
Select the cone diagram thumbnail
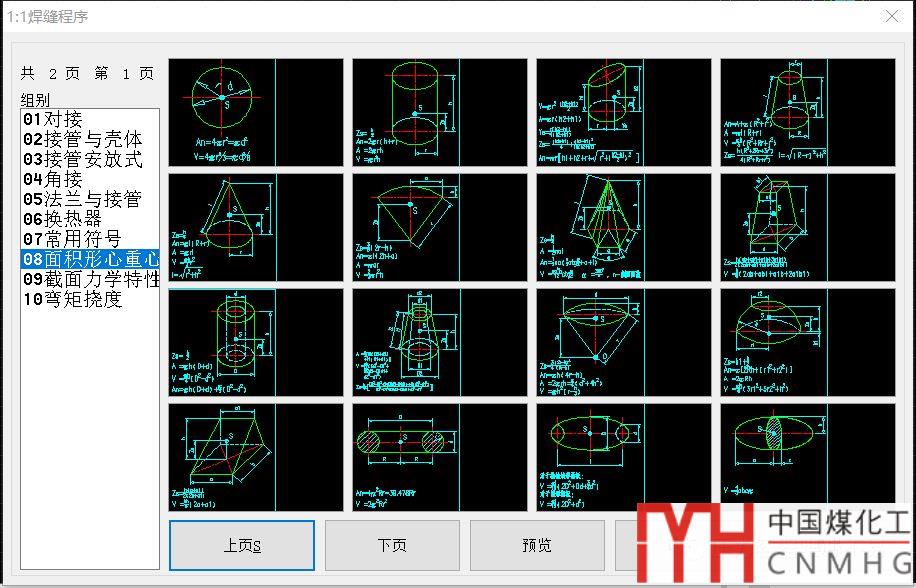[x=256, y=227]
